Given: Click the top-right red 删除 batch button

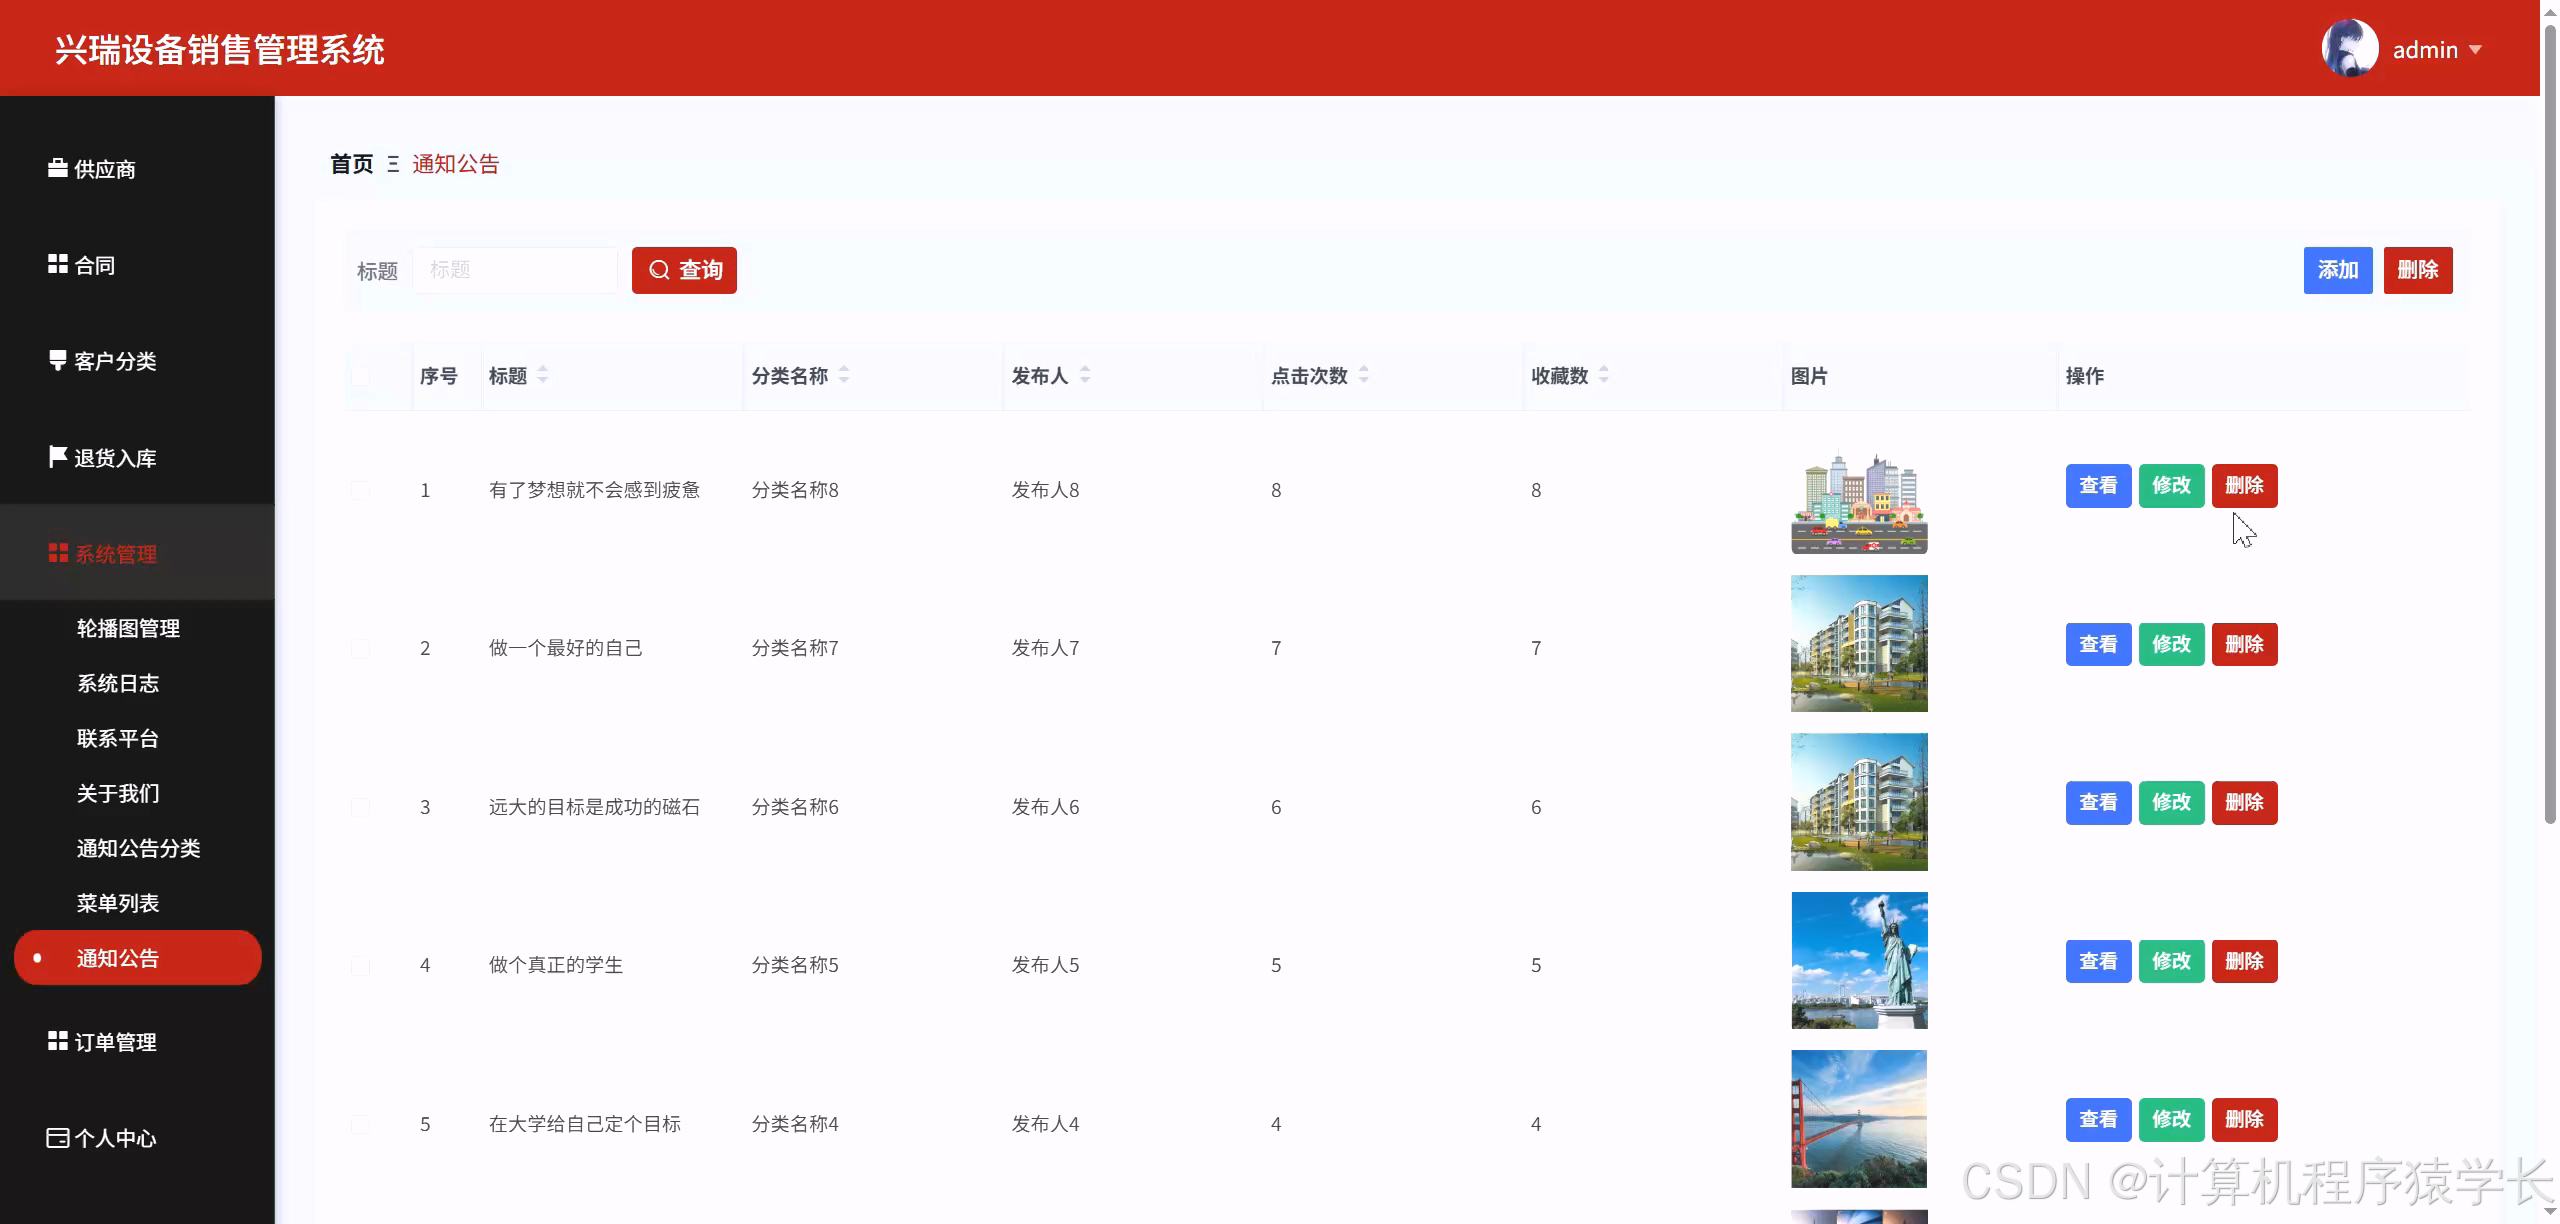Looking at the screenshot, I should (2418, 270).
